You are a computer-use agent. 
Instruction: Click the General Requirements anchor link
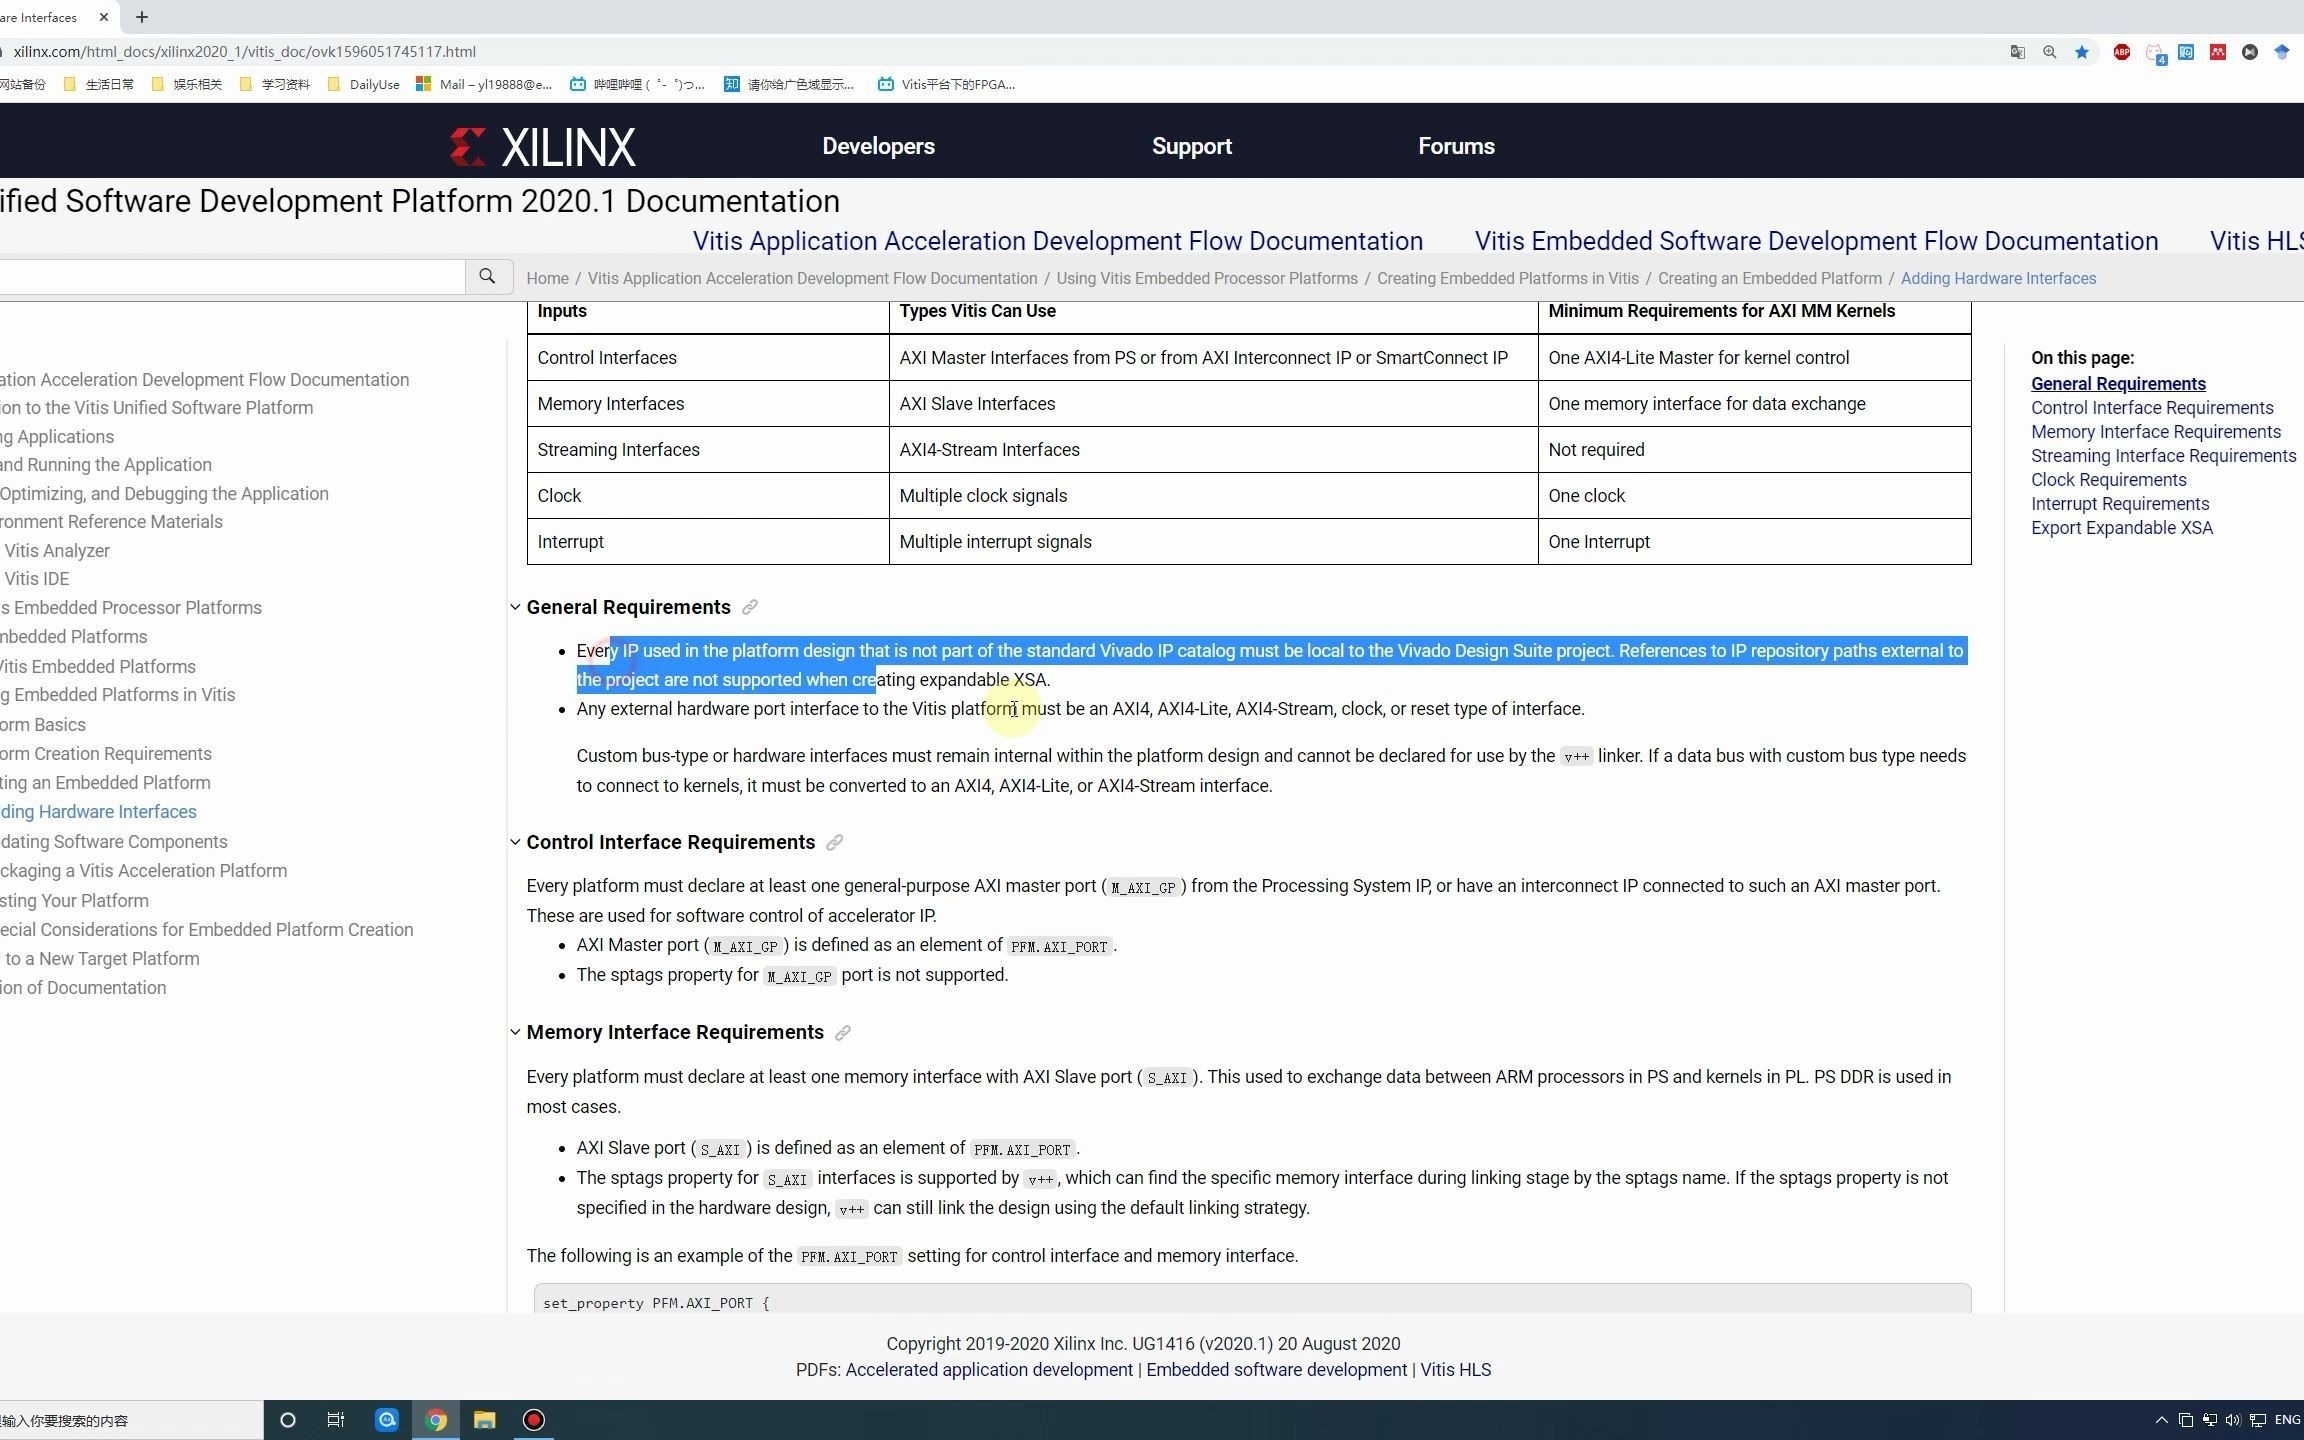[751, 606]
